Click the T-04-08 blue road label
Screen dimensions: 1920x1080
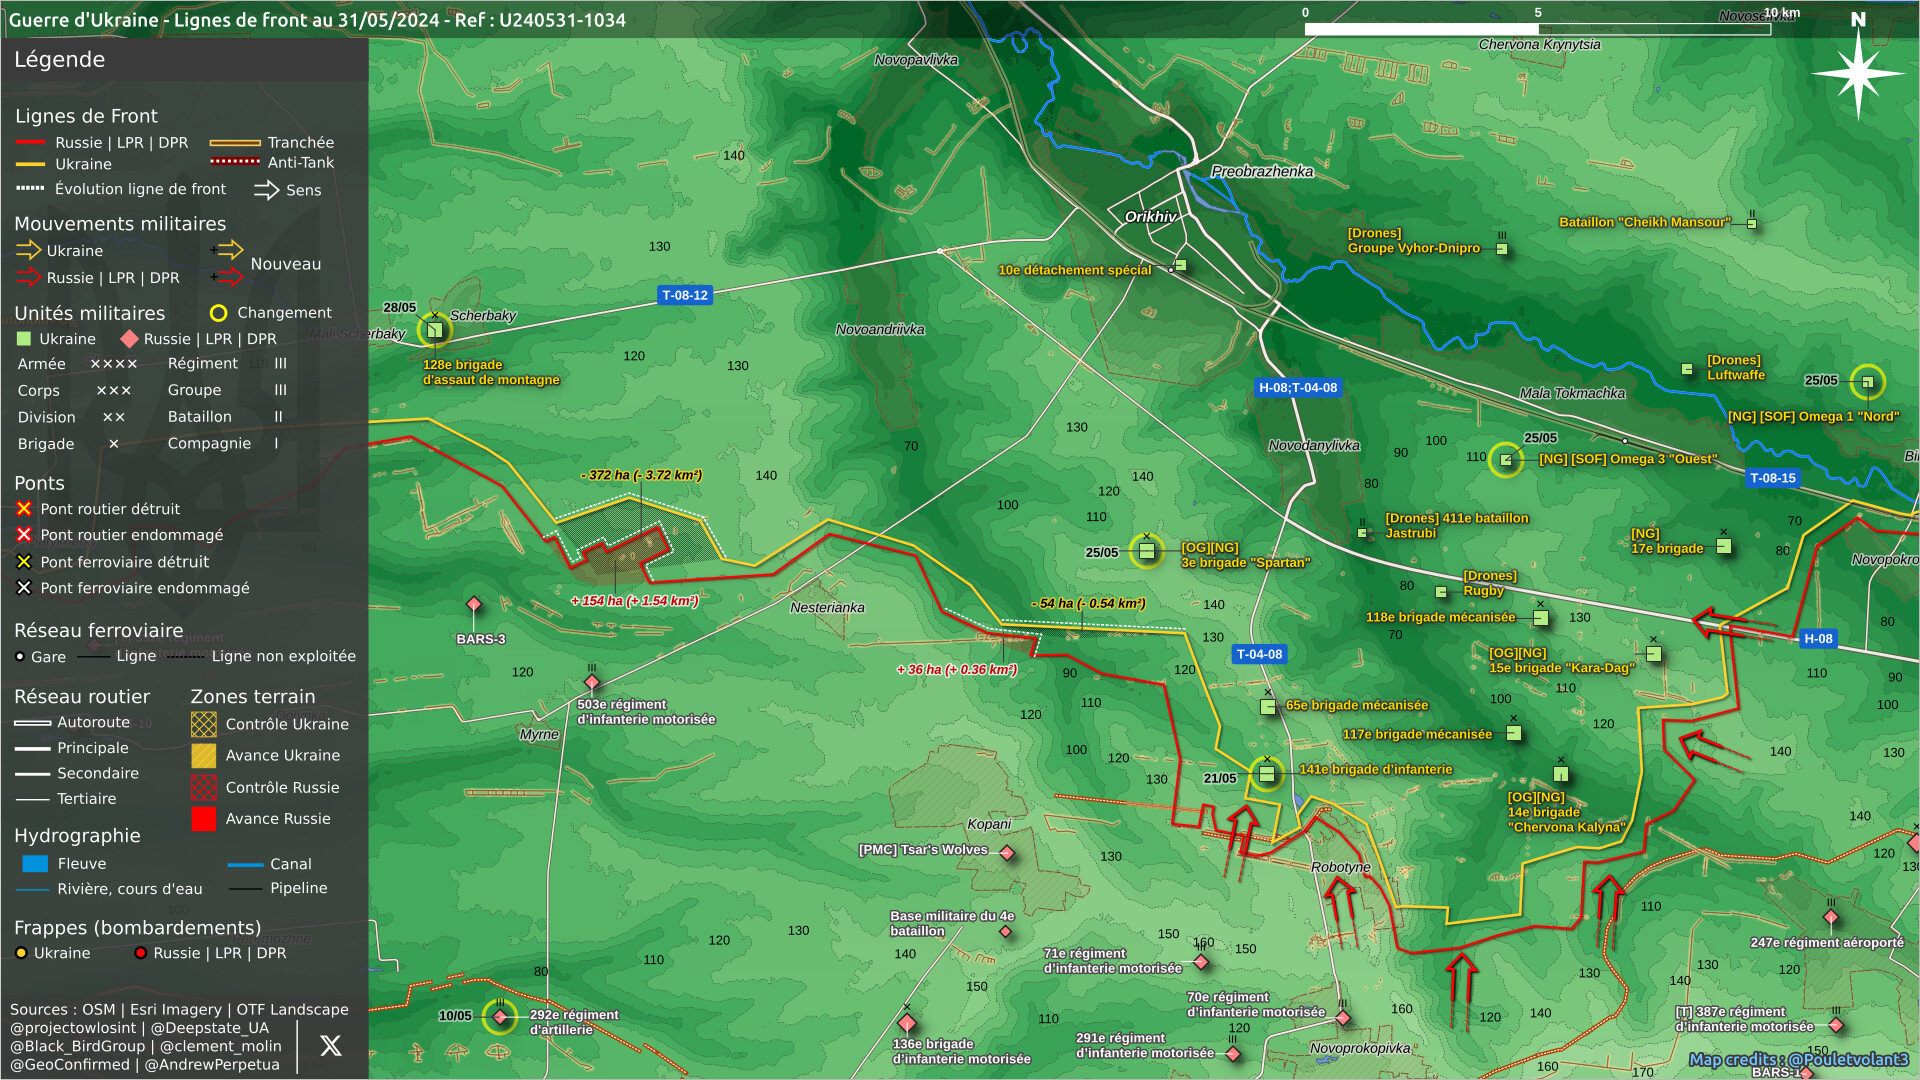[1259, 654]
